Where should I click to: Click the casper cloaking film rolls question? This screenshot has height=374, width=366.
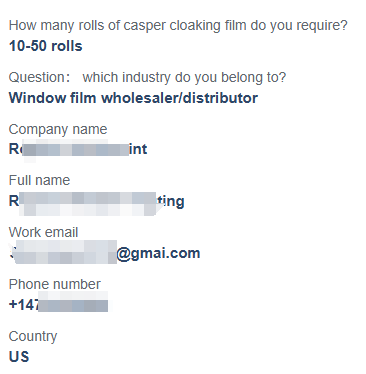[178, 26]
